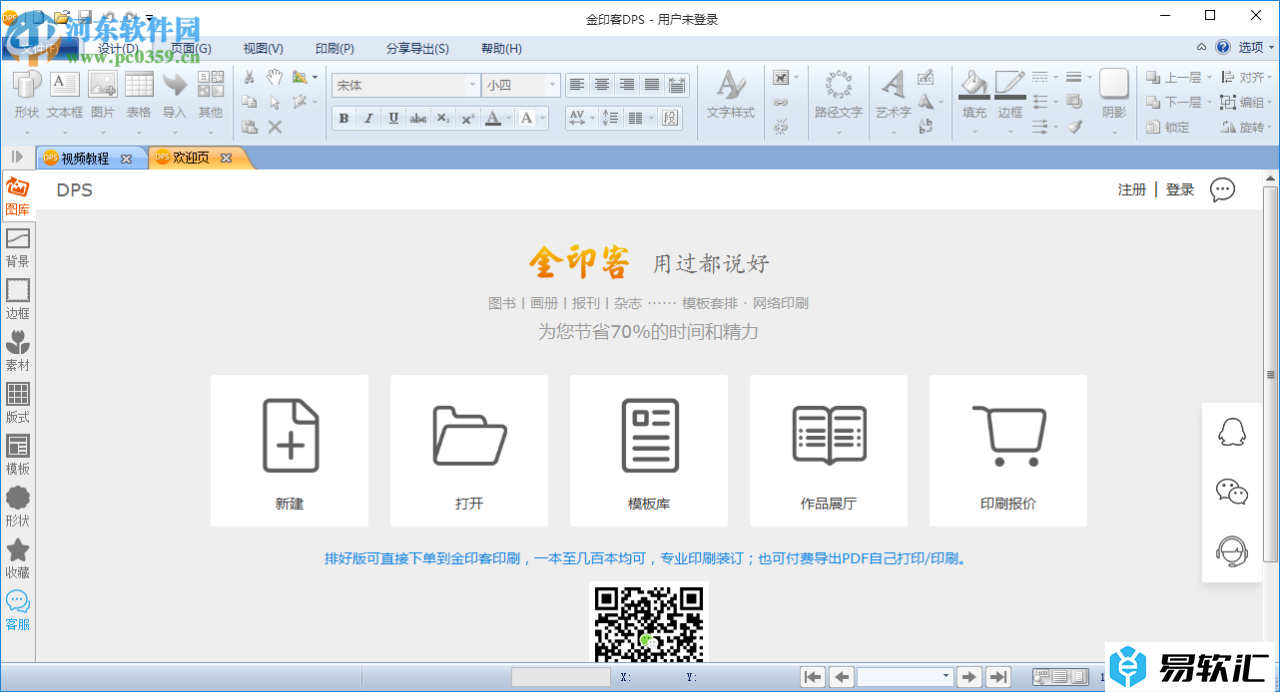Click the 路径文字 path text icon

pyautogui.click(x=838, y=95)
